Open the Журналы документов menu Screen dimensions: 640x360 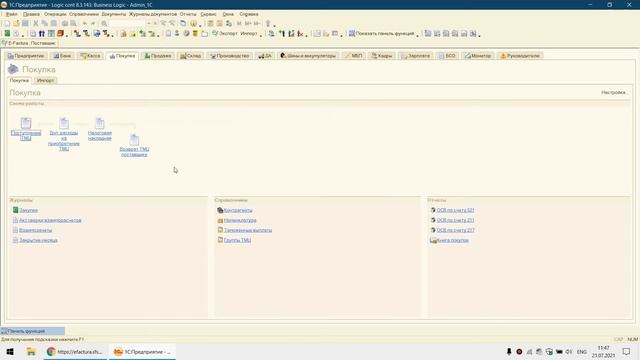click(153, 14)
